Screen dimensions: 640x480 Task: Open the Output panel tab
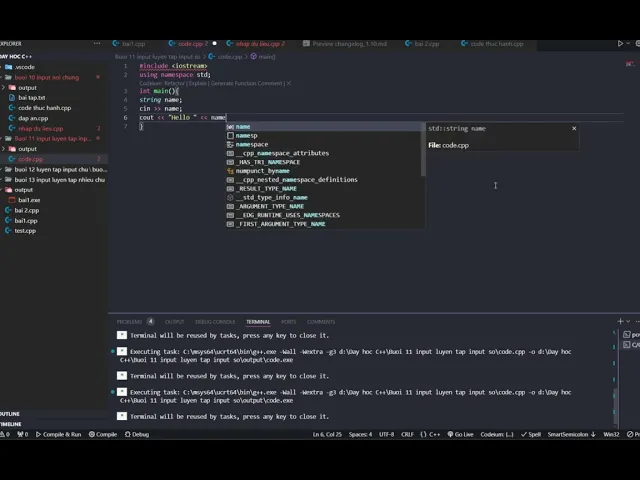coord(174,322)
